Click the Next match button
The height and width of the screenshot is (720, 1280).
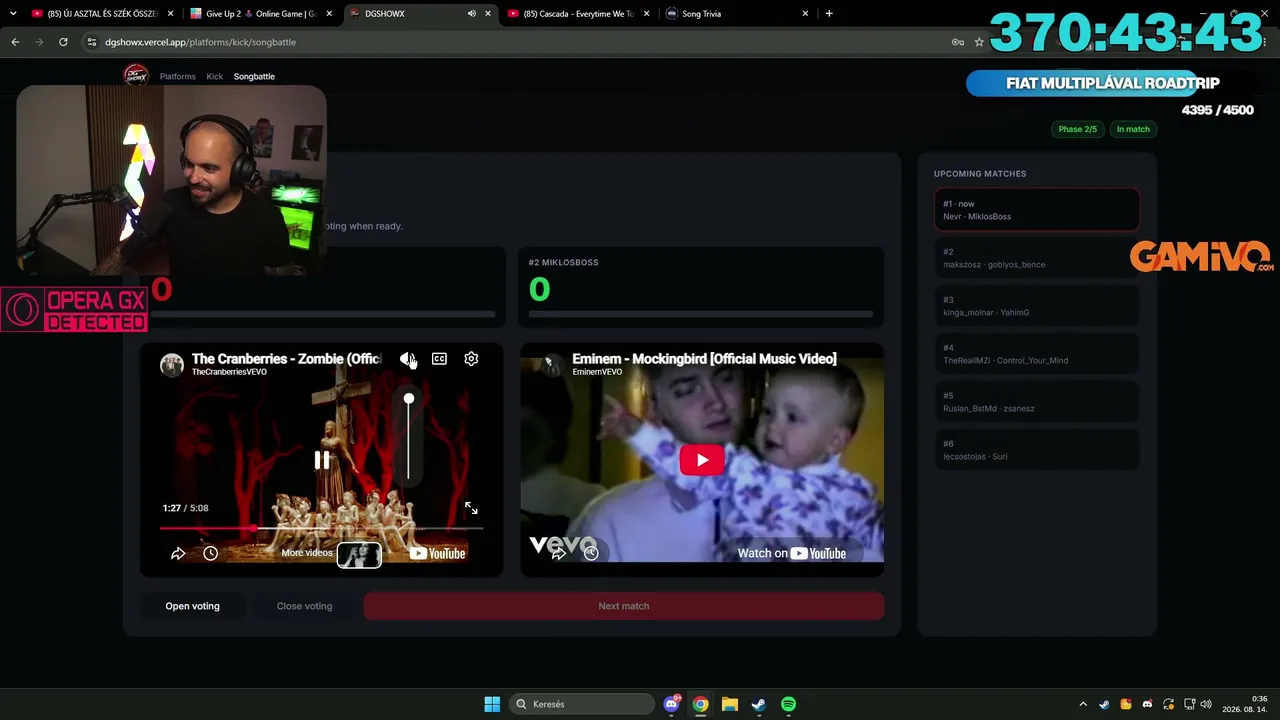coord(623,606)
